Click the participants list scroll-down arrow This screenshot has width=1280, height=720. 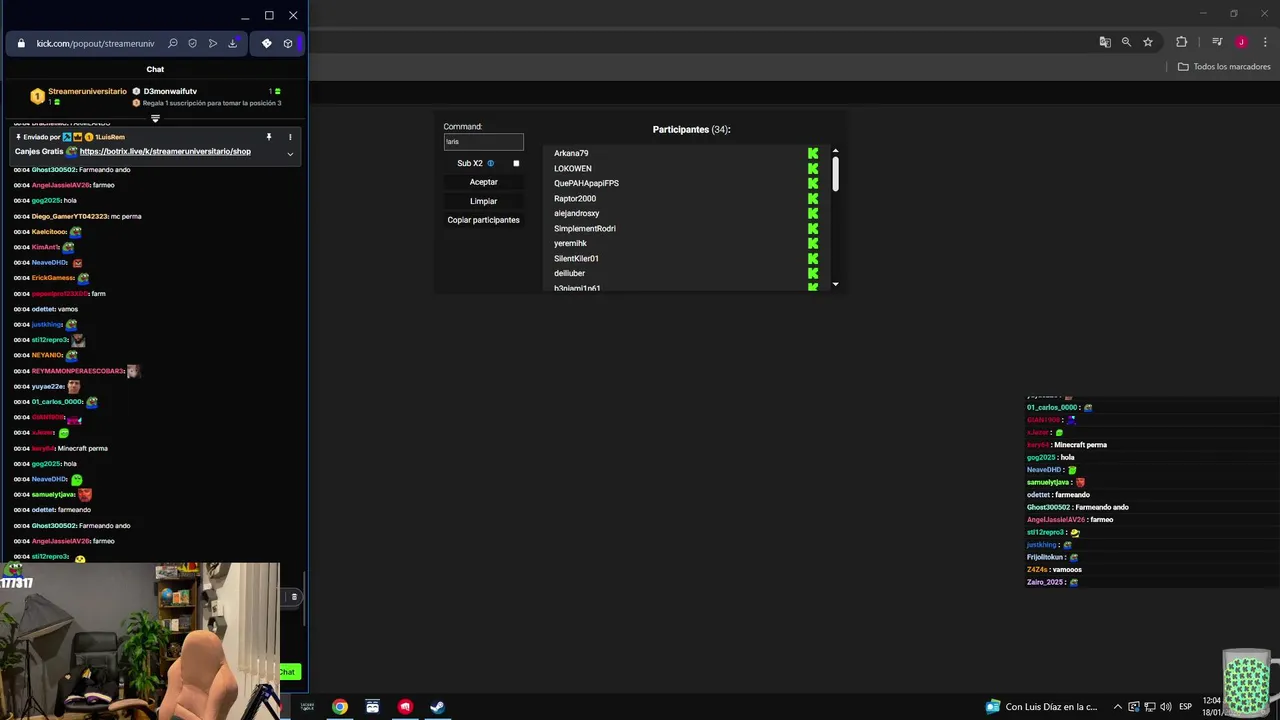click(x=835, y=284)
